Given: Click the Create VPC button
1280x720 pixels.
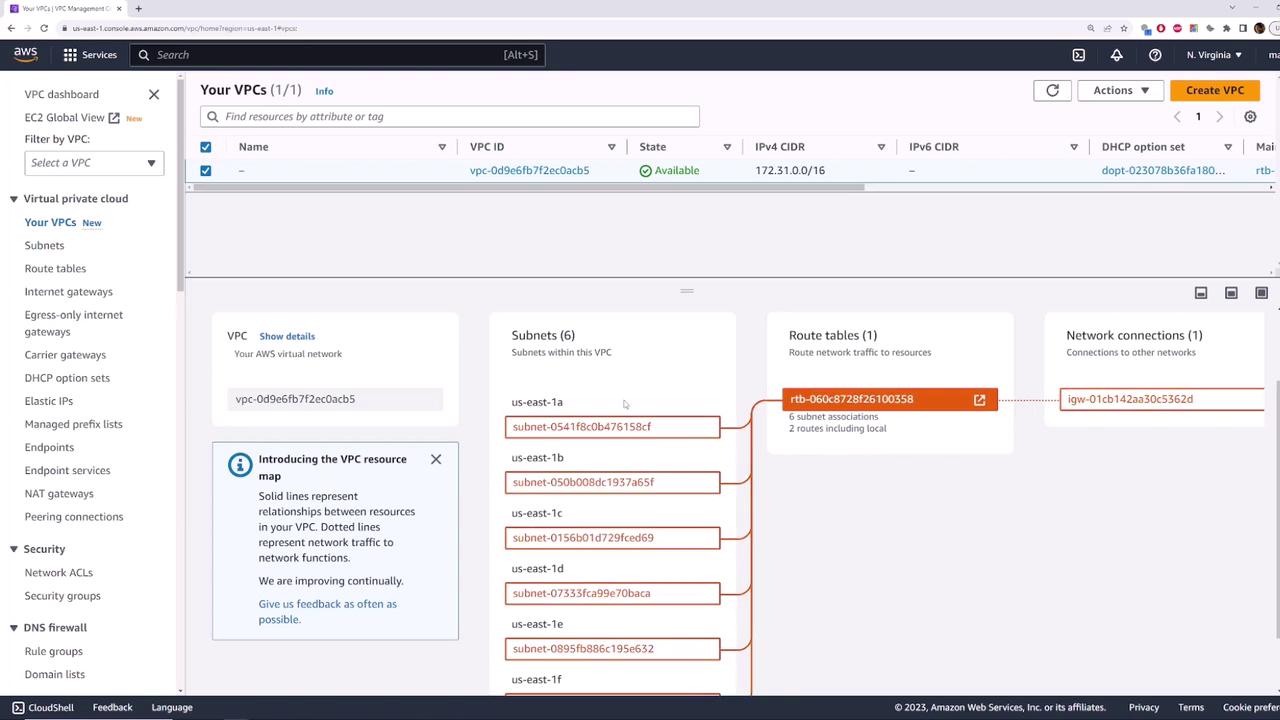Looking at the screenshot, I should pos(1215,90).
